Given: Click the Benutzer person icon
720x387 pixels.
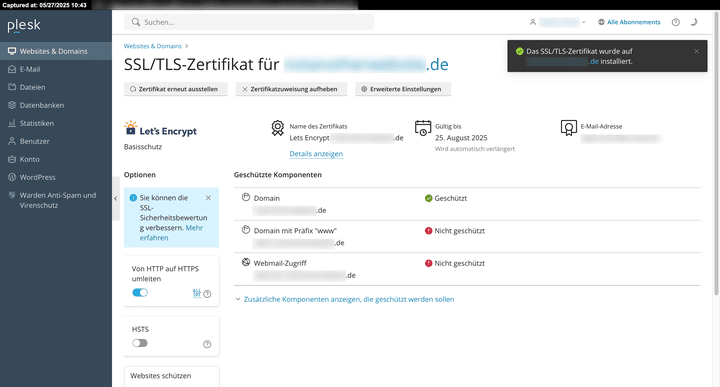Looking at the screenshot, I should [12, 141].
